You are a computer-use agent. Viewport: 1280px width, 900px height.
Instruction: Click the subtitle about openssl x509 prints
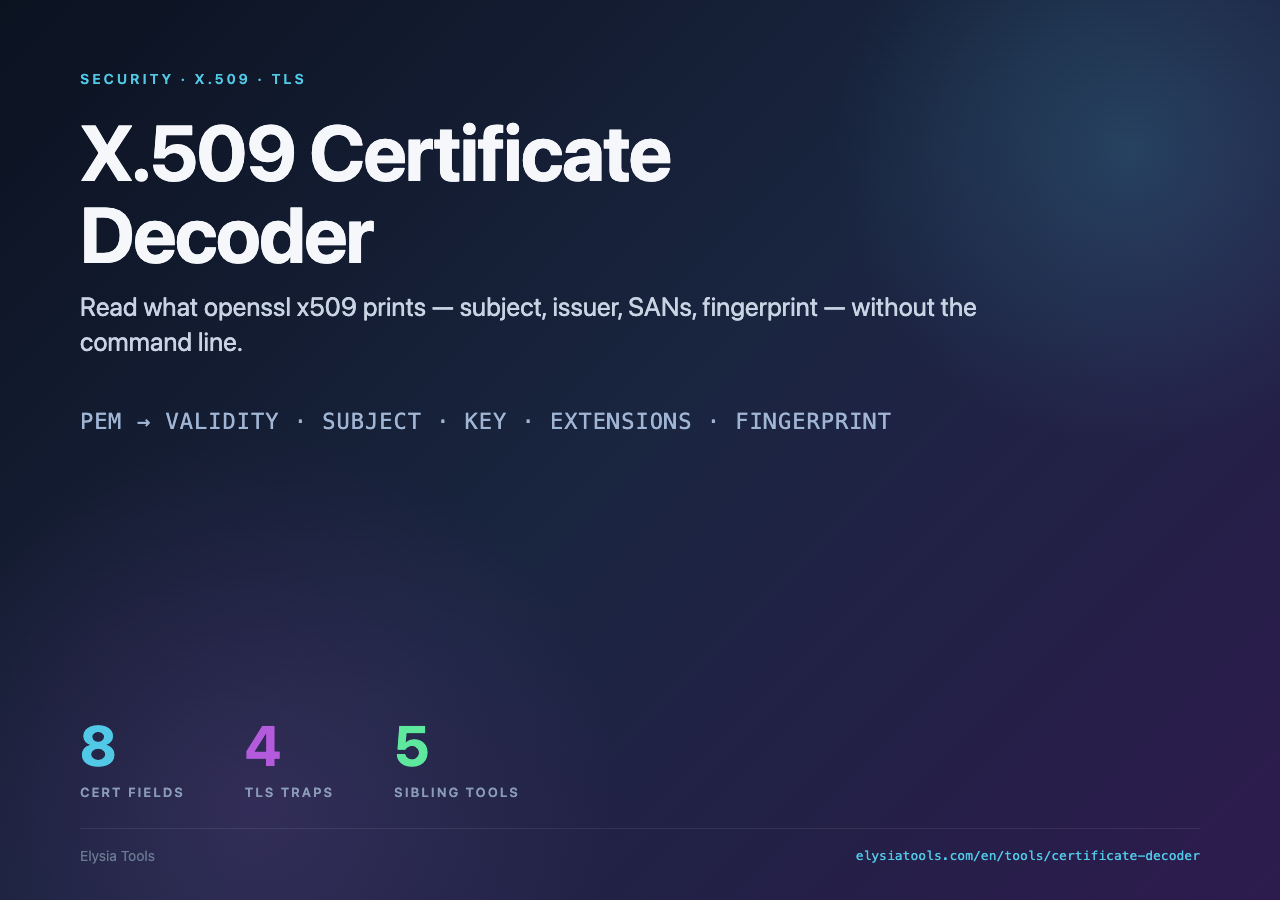[528, 325]
